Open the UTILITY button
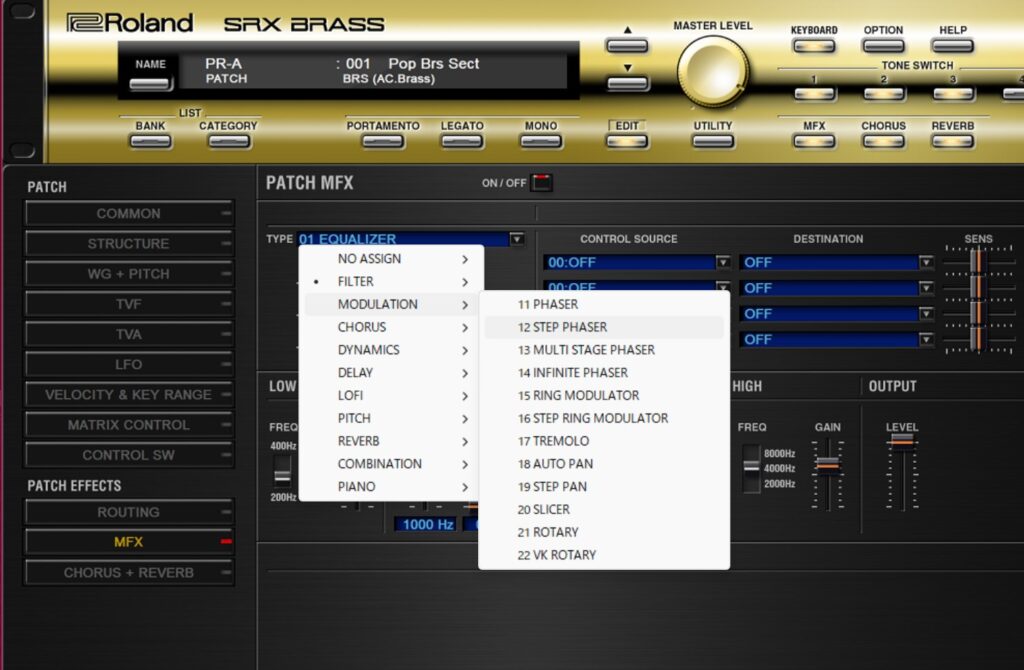 pyautogui.click(x=712, y=141)
